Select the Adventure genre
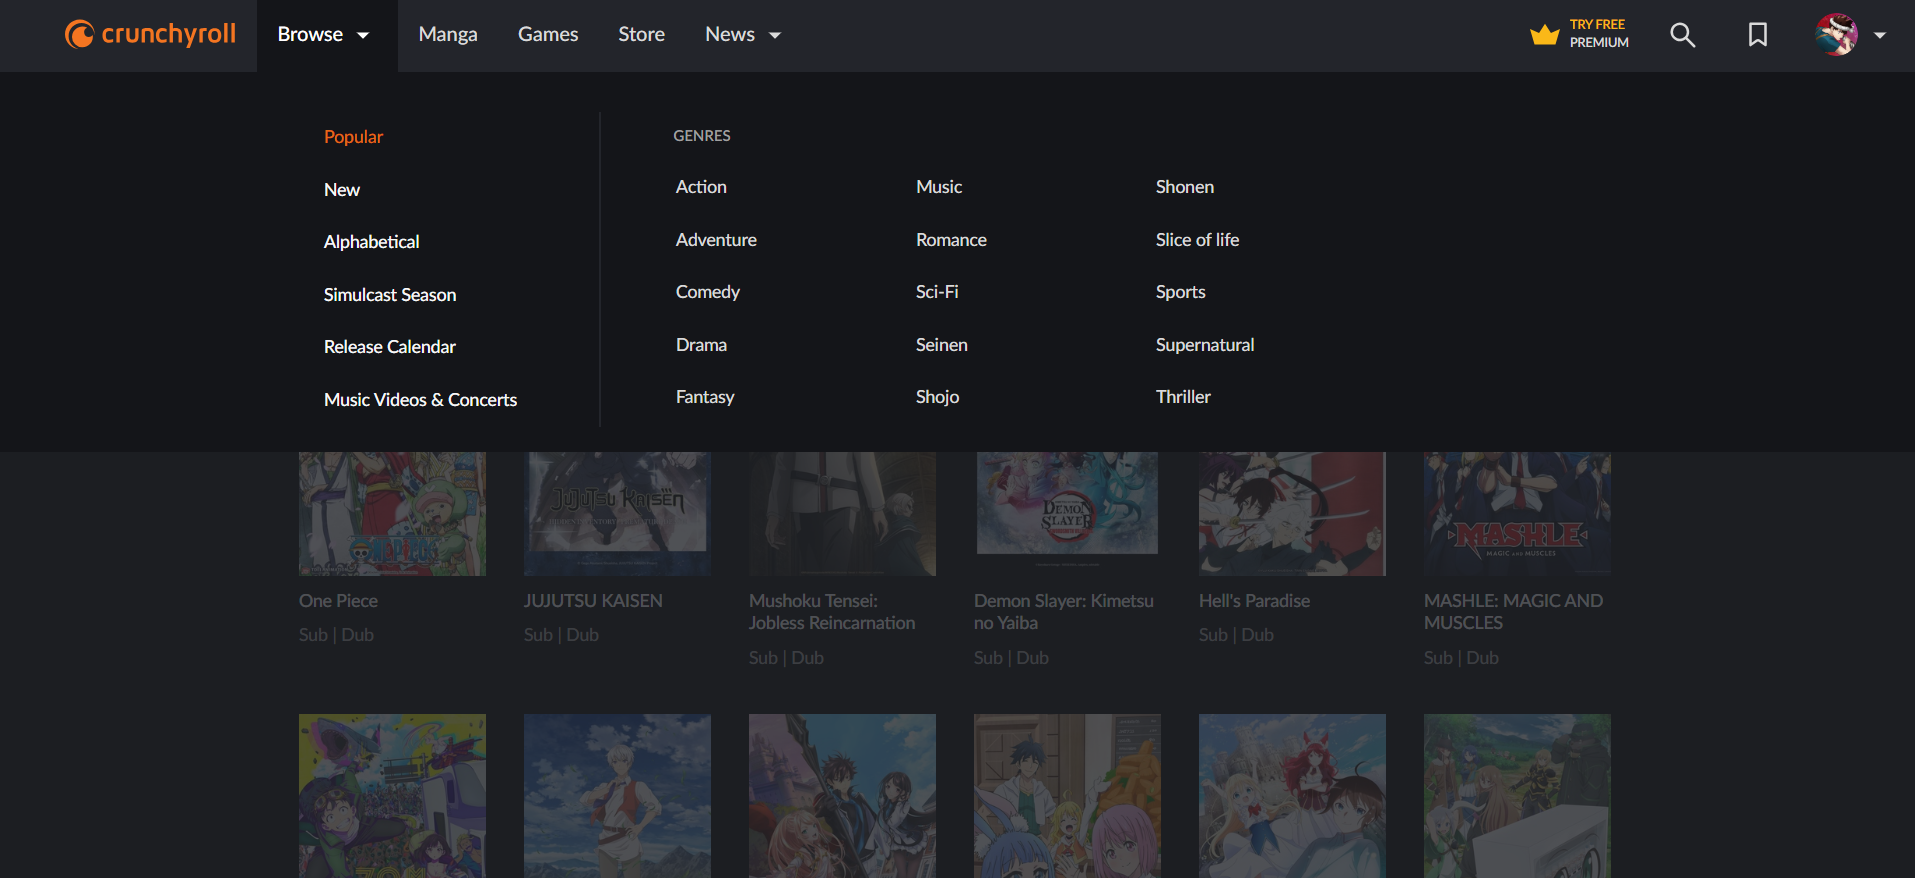This screenshot has height=878, width=1915. pos(716,240)
